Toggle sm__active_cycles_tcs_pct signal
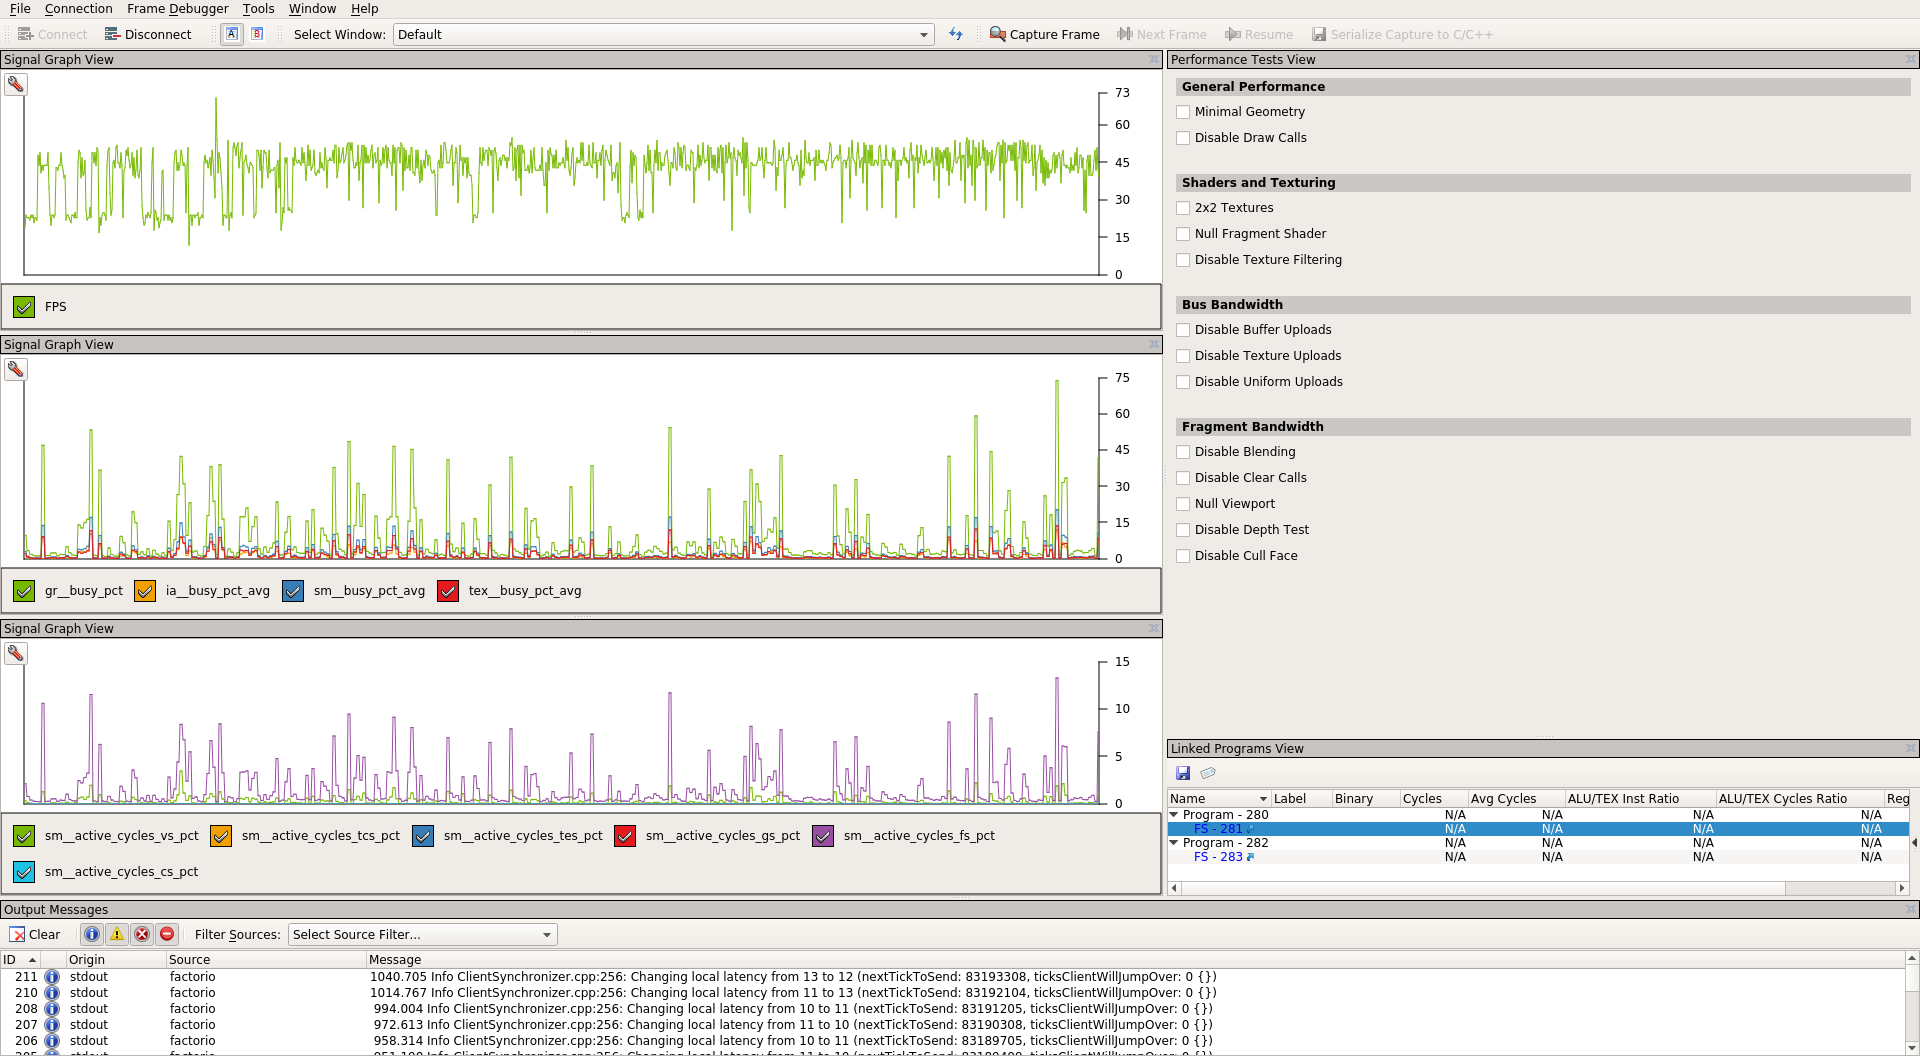This screenshot has width=1920, height=1056. point(221,836)
